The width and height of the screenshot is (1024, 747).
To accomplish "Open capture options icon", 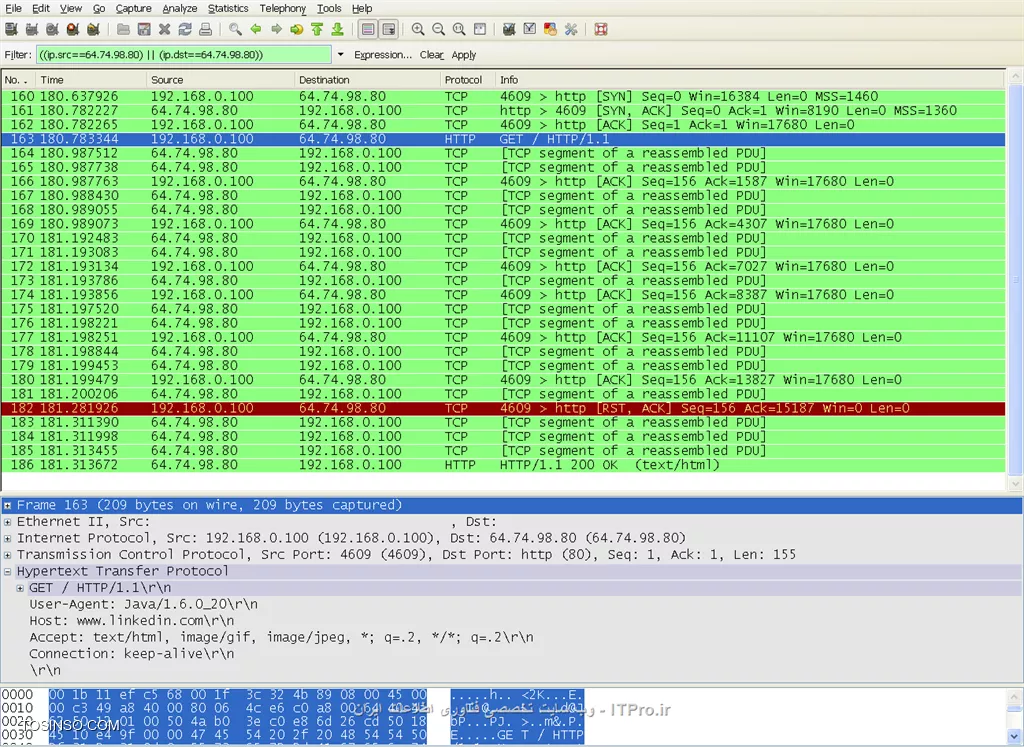I will 32,29.
